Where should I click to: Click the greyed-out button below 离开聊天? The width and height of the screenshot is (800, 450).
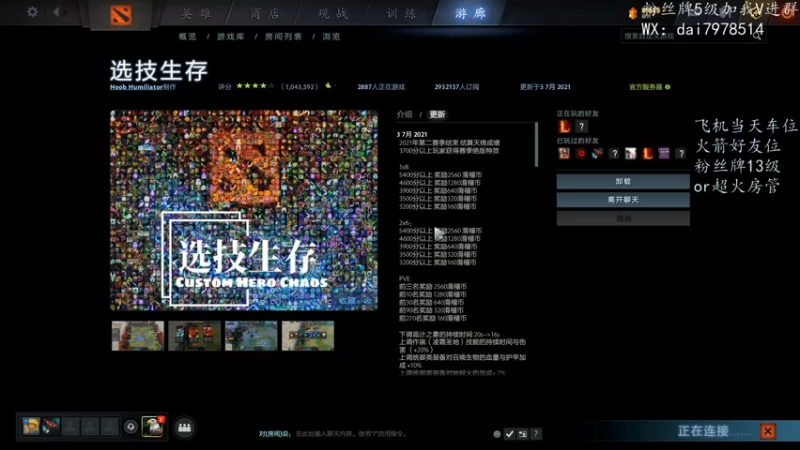coord(623,218)
